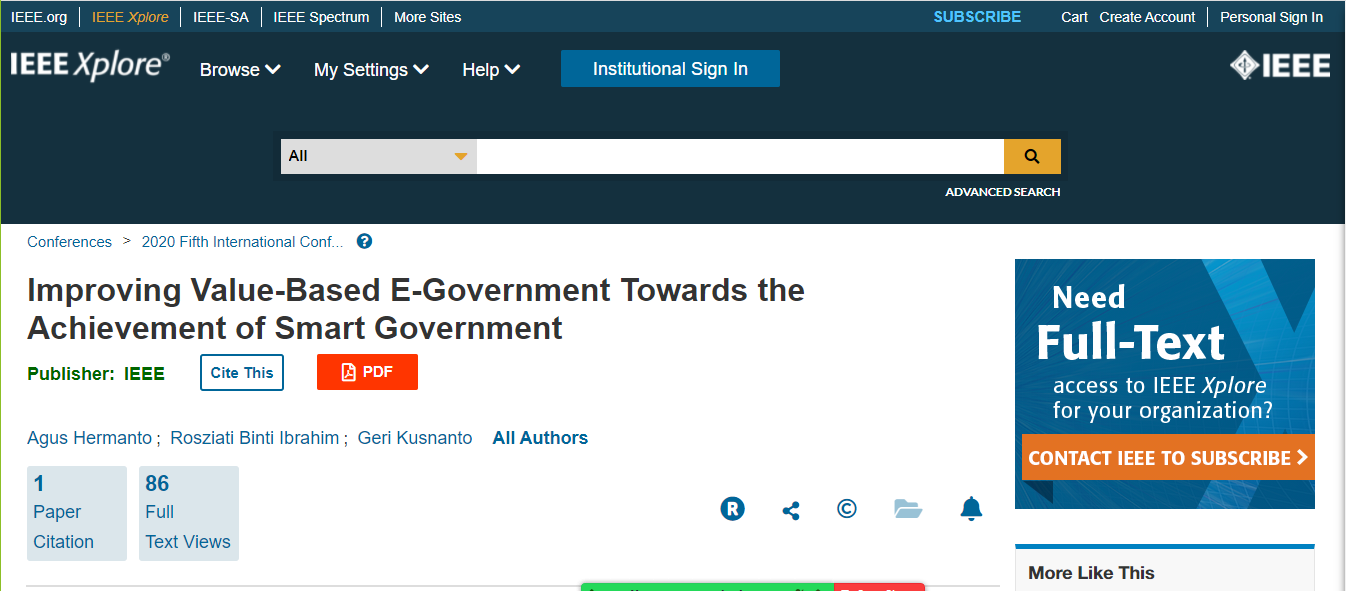Image resolution: width=1346 pixels, height=591 pixels.
Task: Open author Agus Hermanto's profile link
Action: click(x=89, y=438)
